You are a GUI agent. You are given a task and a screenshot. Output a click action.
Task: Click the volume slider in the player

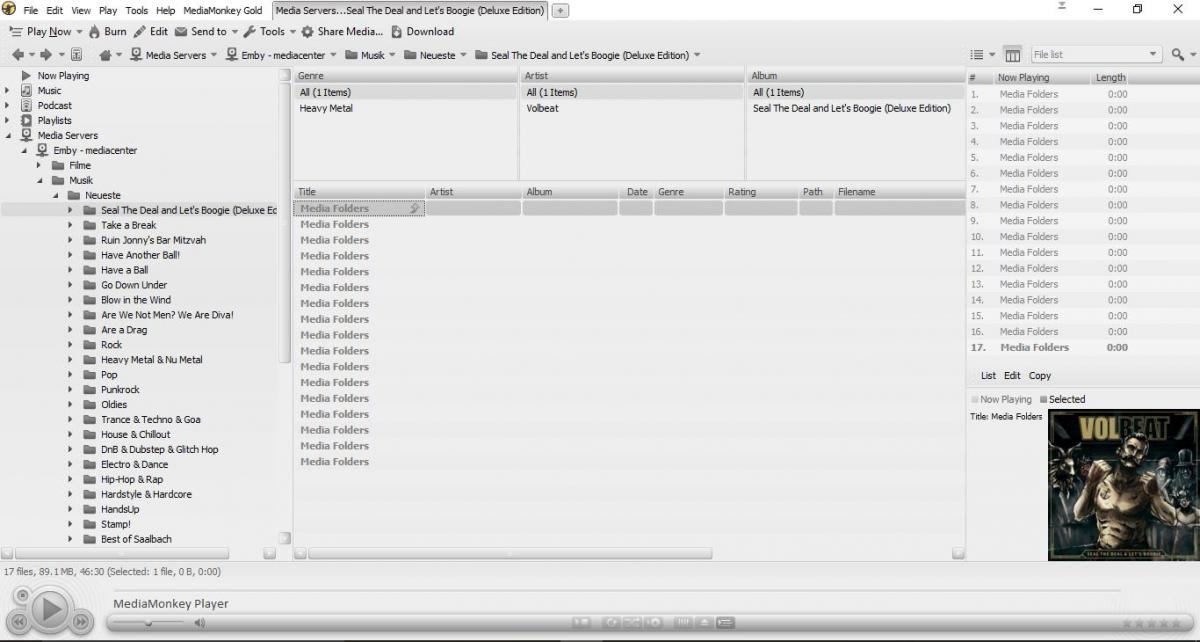point(149,623)
